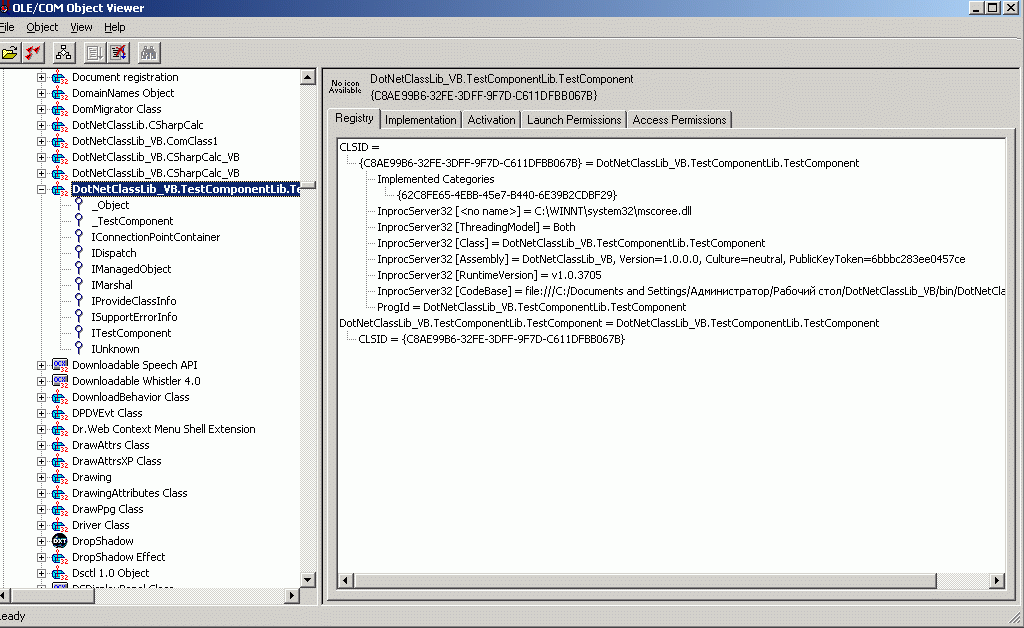Viewport: 1024px width, 628px height.
Task: Switch to the Access Permissions tab
Action: click(x=679, y=120)
